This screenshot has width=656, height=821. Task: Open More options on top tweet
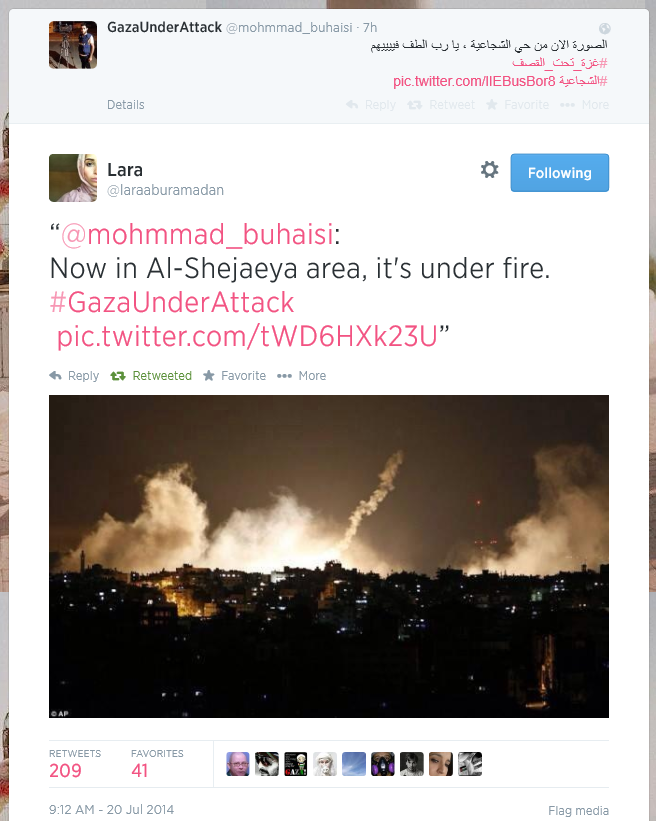[x=584, y=105]
